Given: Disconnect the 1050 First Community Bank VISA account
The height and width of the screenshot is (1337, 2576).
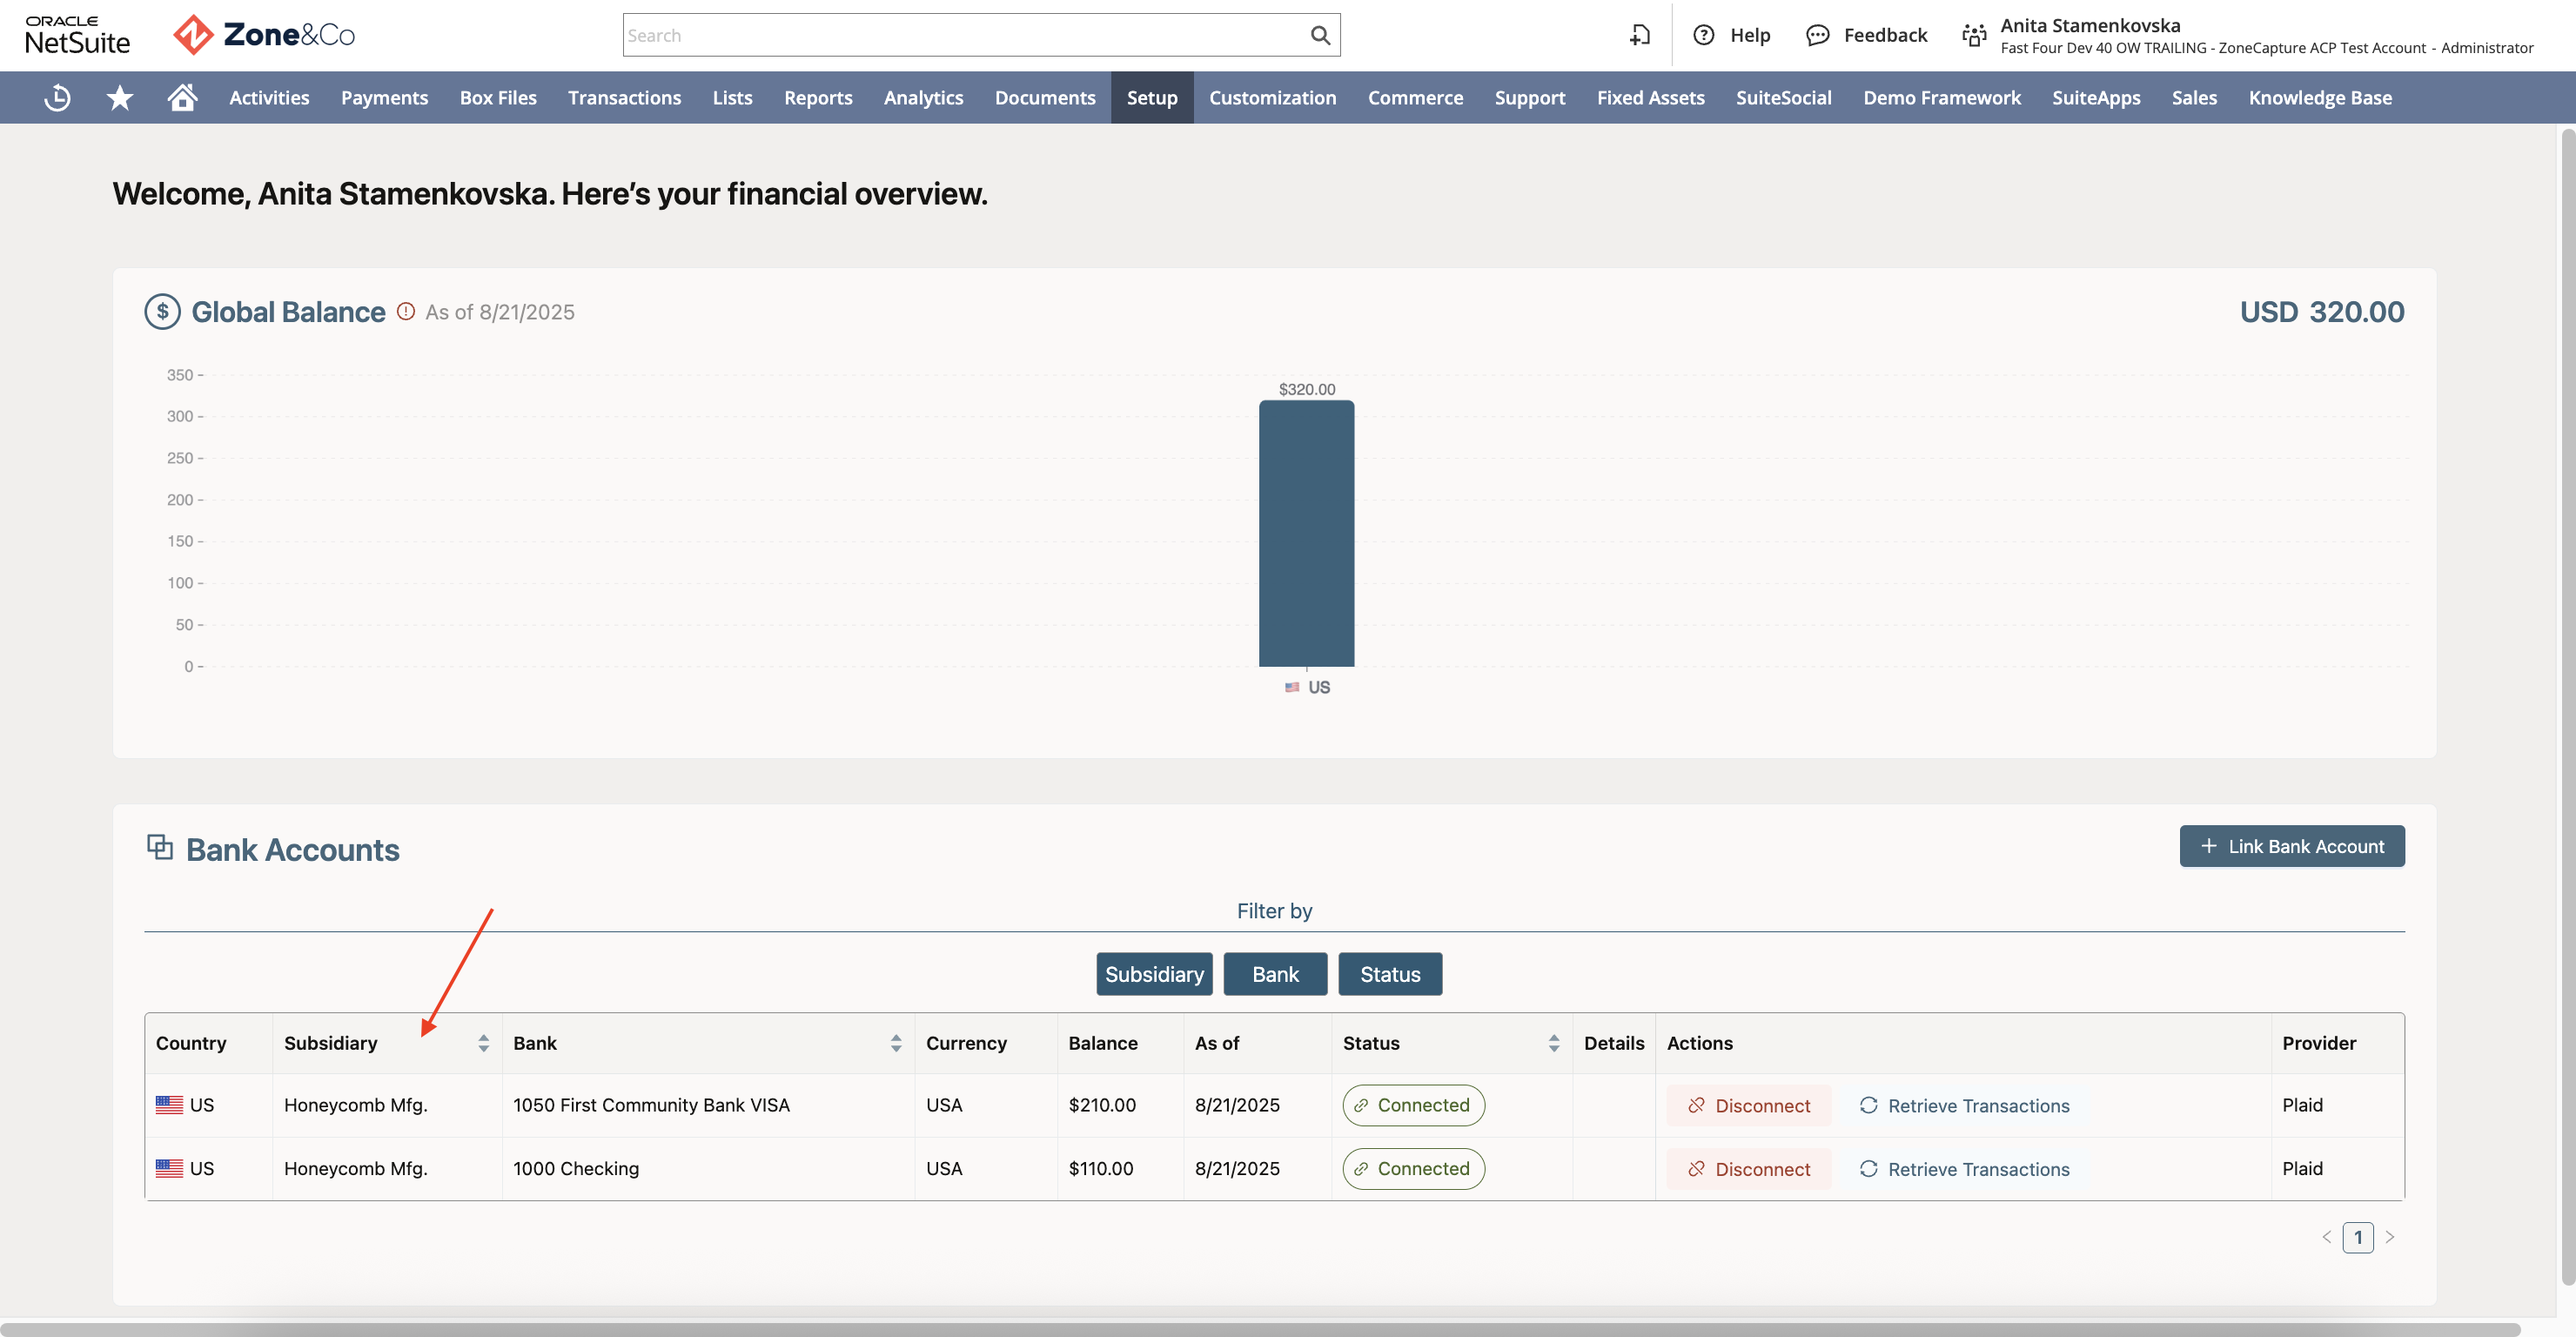Looking at the screenshot, I should pos(1749,1105).
